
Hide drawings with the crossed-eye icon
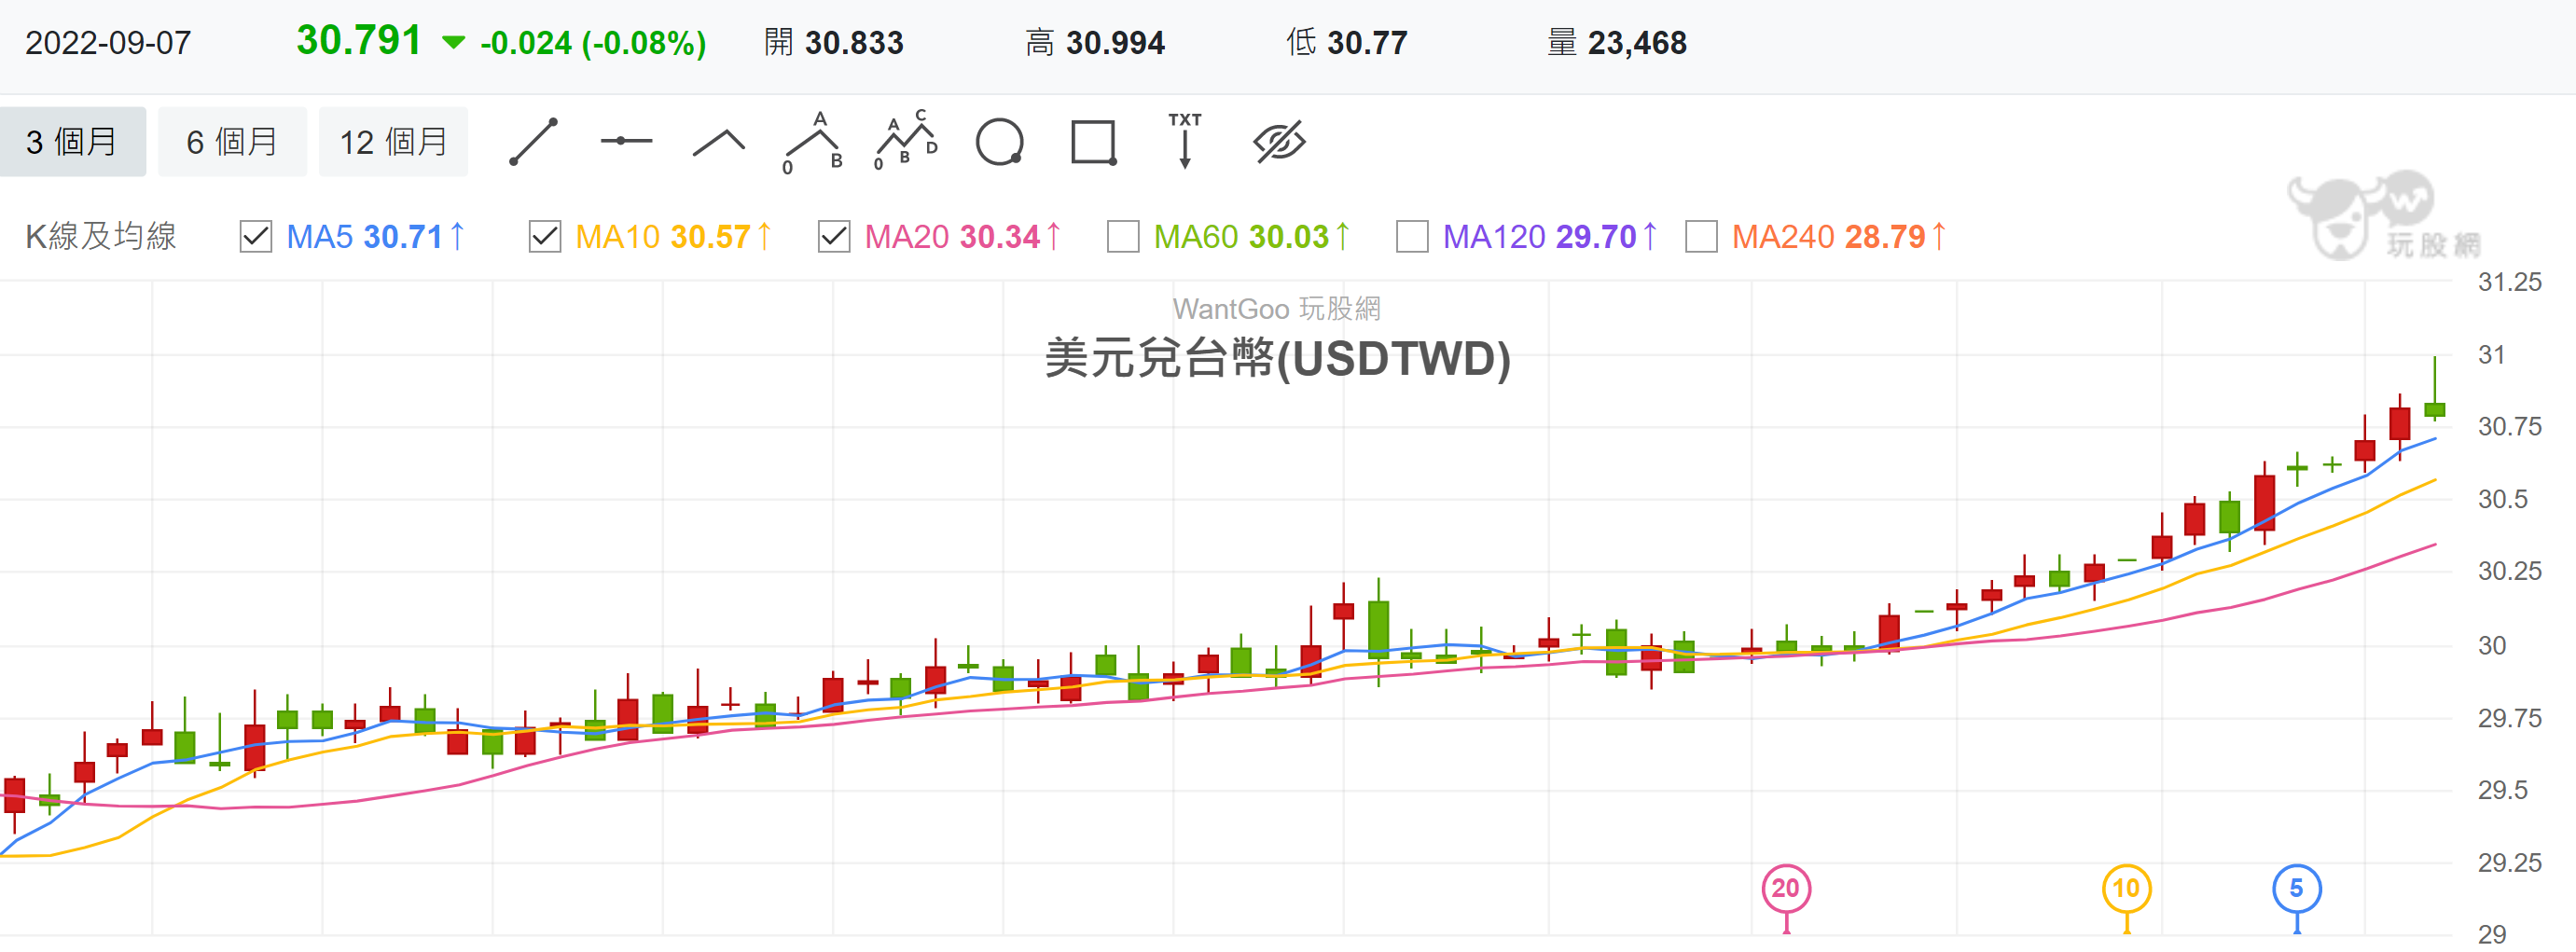(1279, 142)
